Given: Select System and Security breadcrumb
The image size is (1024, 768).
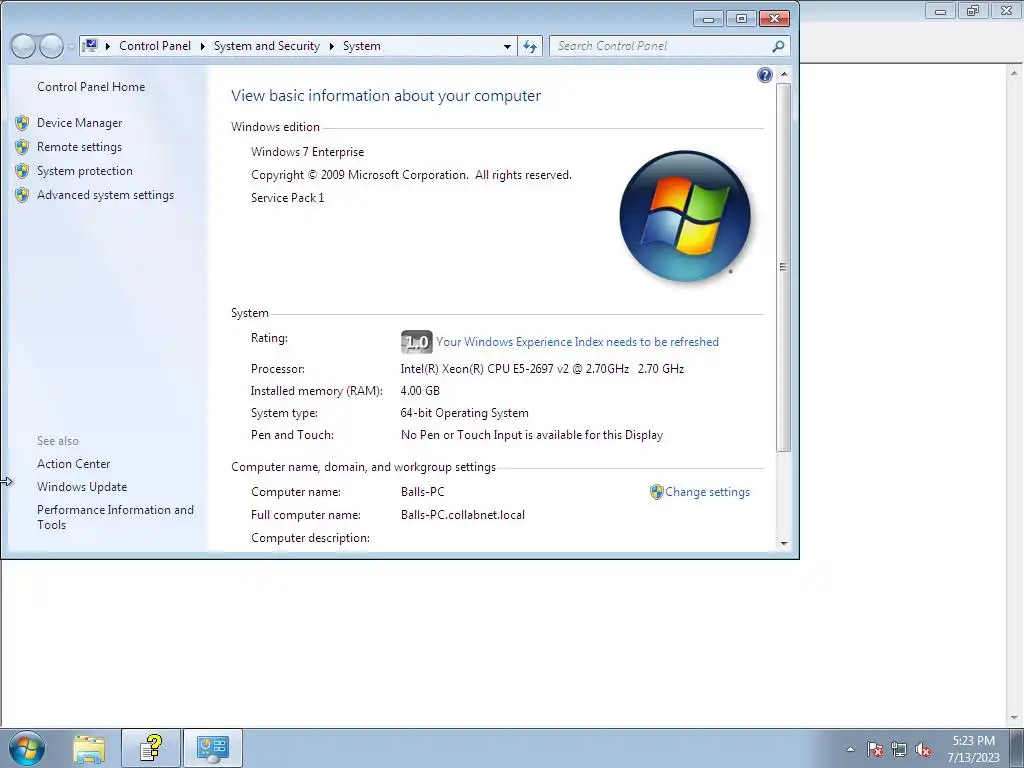Looking at the screenshot, I should click(267, 46).
